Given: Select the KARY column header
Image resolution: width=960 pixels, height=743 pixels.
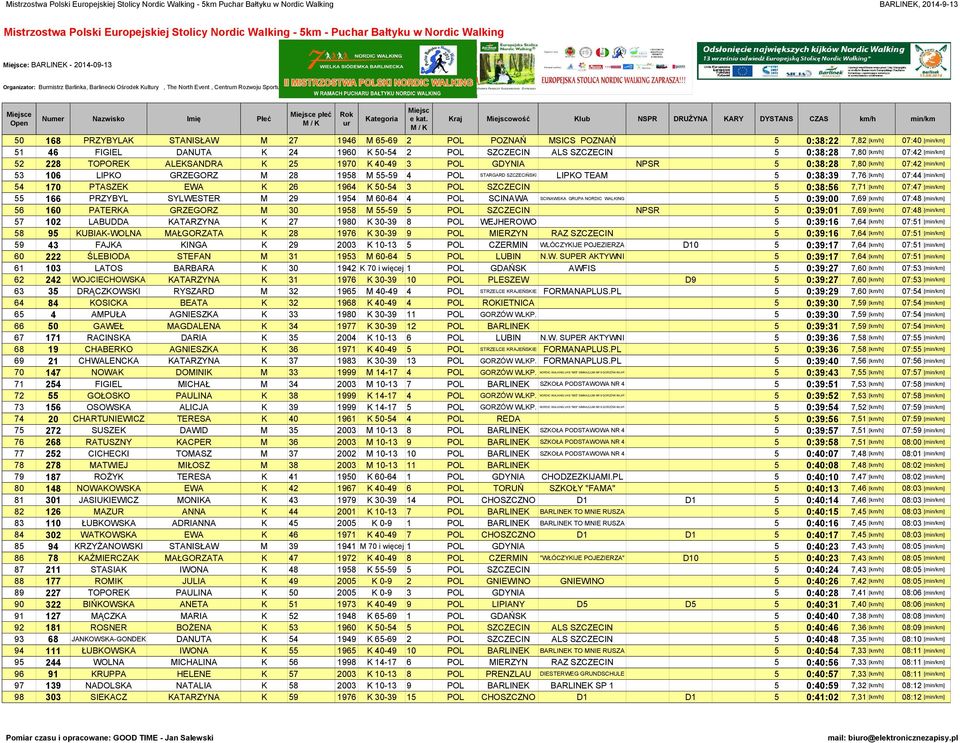Looking at the screenshot, I should (733, 119).
